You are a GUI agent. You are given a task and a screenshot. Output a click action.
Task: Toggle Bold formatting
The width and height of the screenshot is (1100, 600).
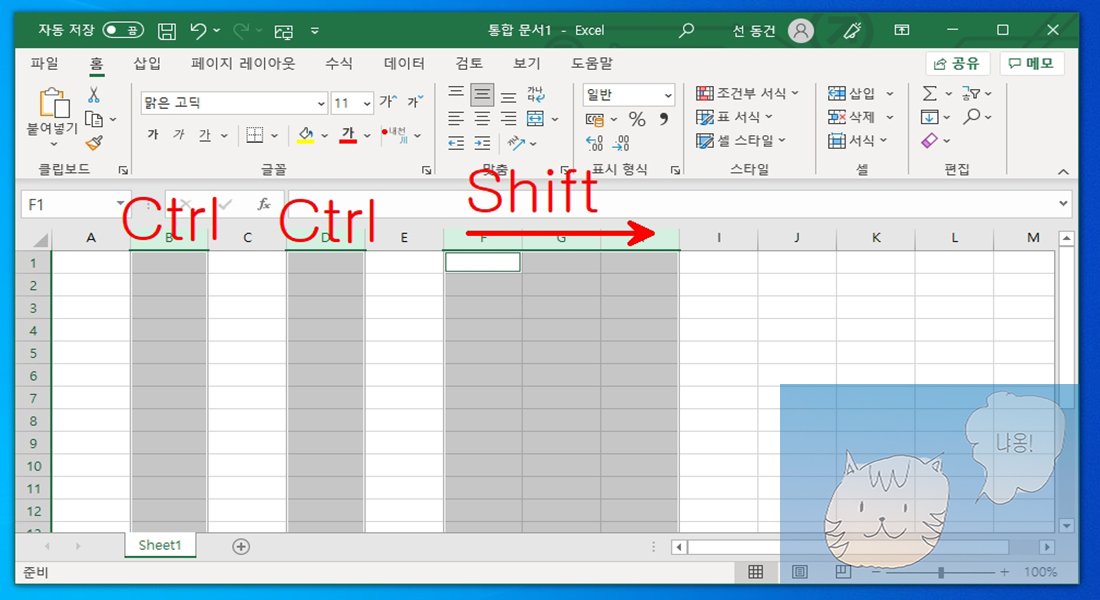(153, 135)
